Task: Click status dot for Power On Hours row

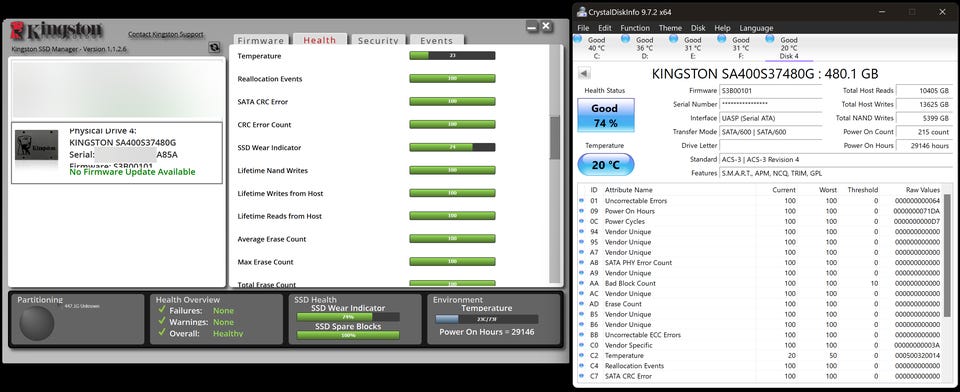Action: [582, 211]
